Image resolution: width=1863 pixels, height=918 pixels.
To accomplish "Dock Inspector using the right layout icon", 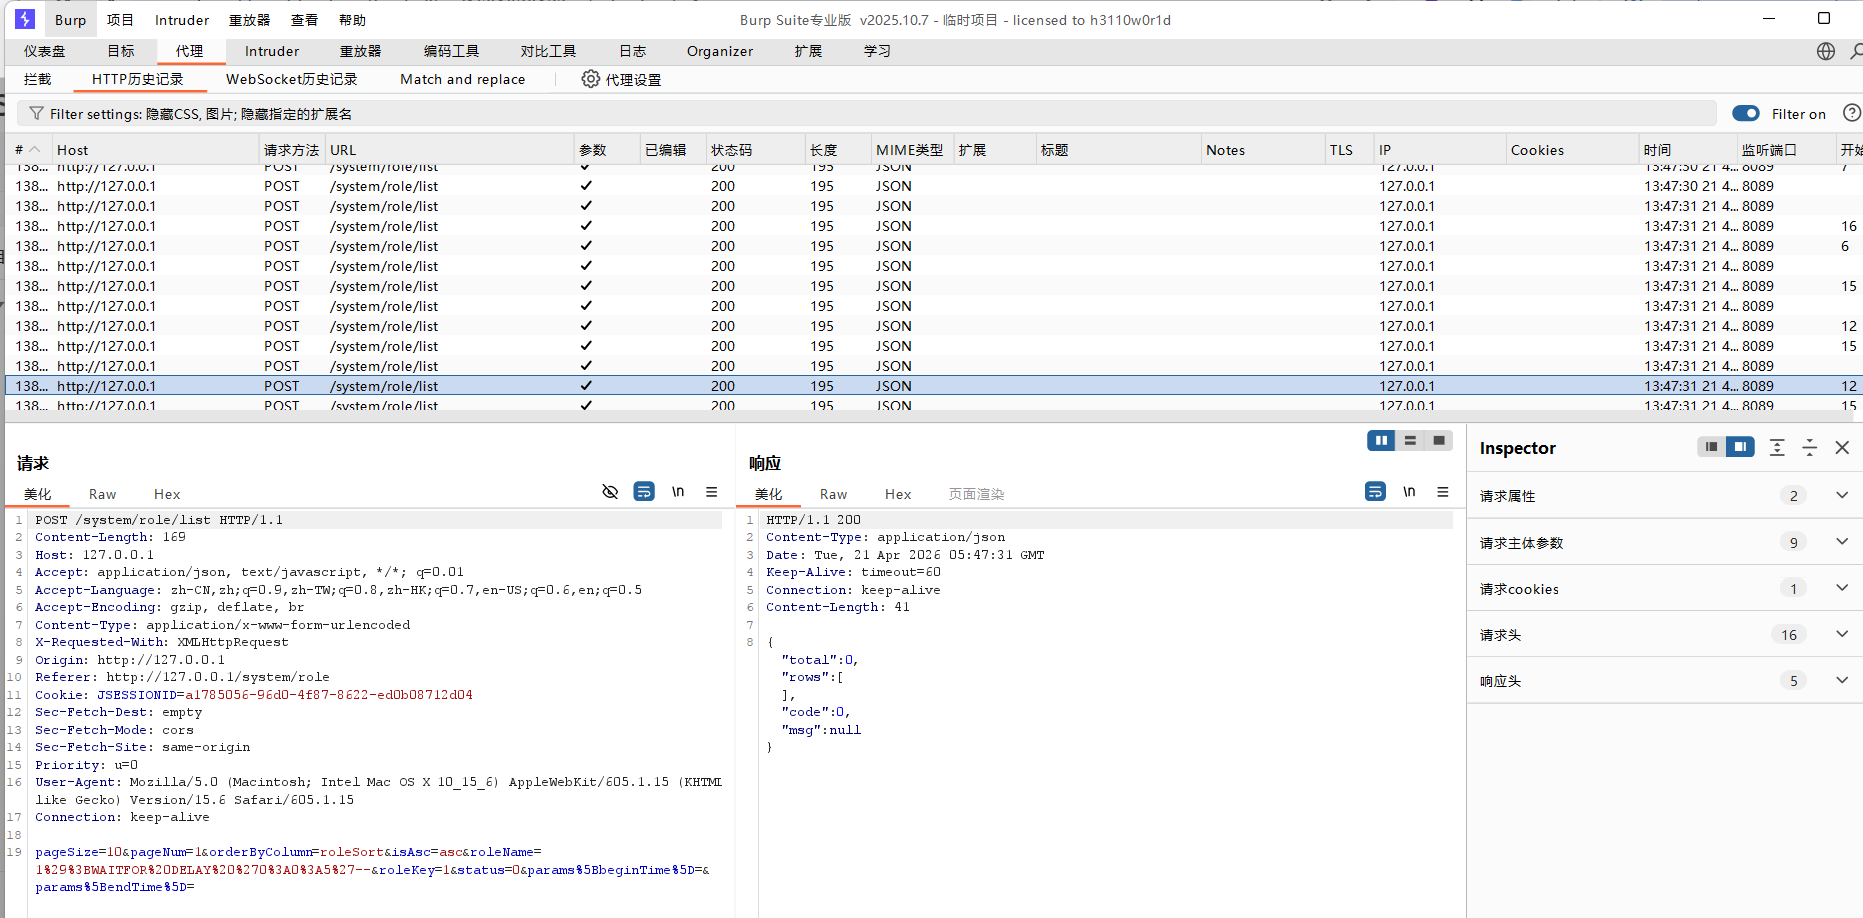I will pyautogui.click(x=1740, y=447).
